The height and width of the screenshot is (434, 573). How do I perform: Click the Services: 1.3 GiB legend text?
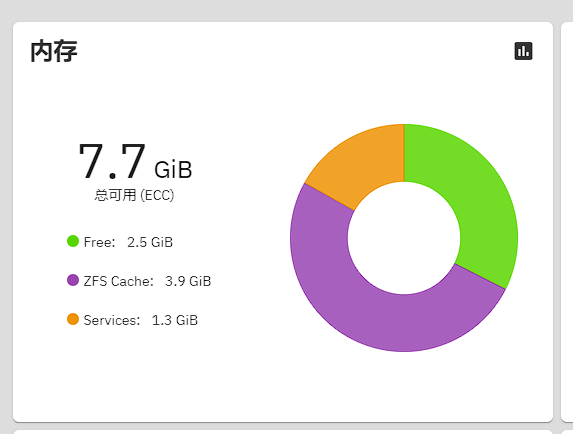coord(141,320)
